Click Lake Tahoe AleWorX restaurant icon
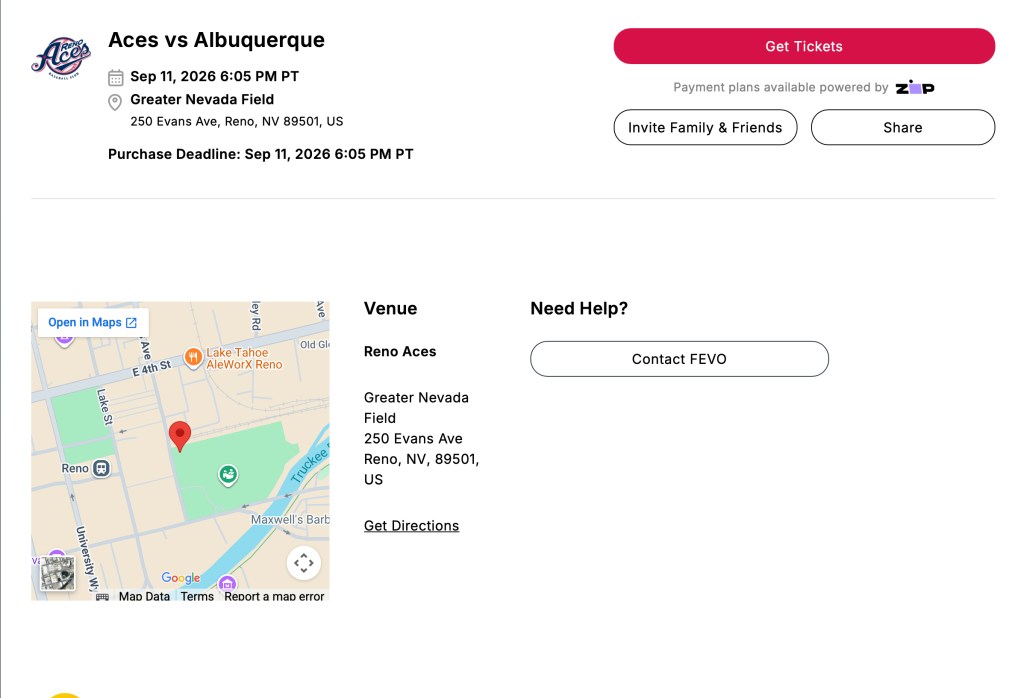 193,357
